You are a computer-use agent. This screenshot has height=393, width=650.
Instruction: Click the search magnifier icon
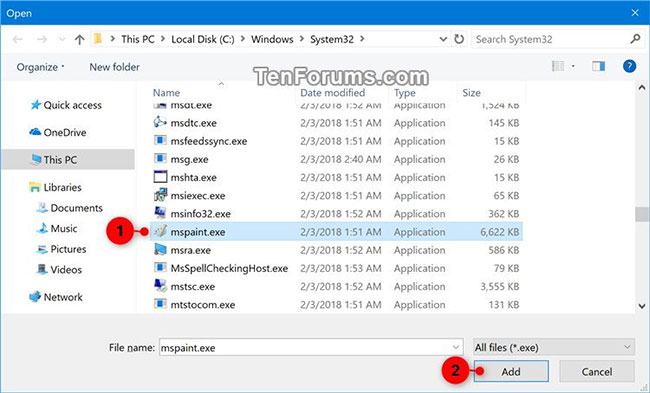point(635,39)
